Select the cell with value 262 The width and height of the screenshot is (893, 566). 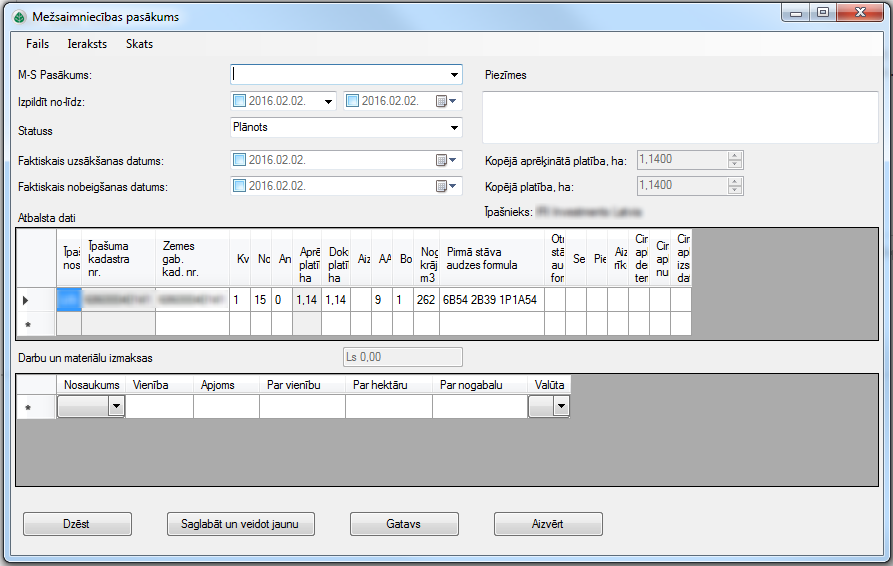click(x=426, y=300)
